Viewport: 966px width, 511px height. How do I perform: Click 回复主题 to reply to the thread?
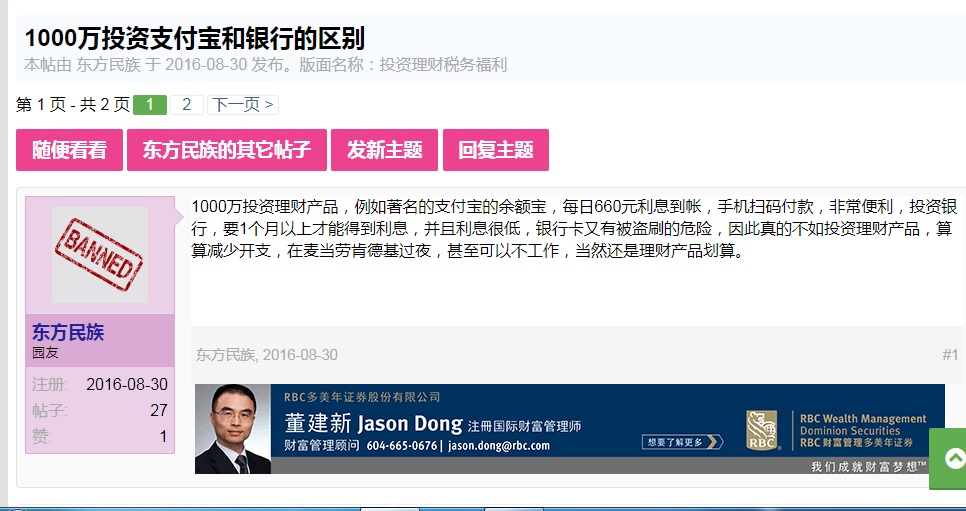point(495,150)
